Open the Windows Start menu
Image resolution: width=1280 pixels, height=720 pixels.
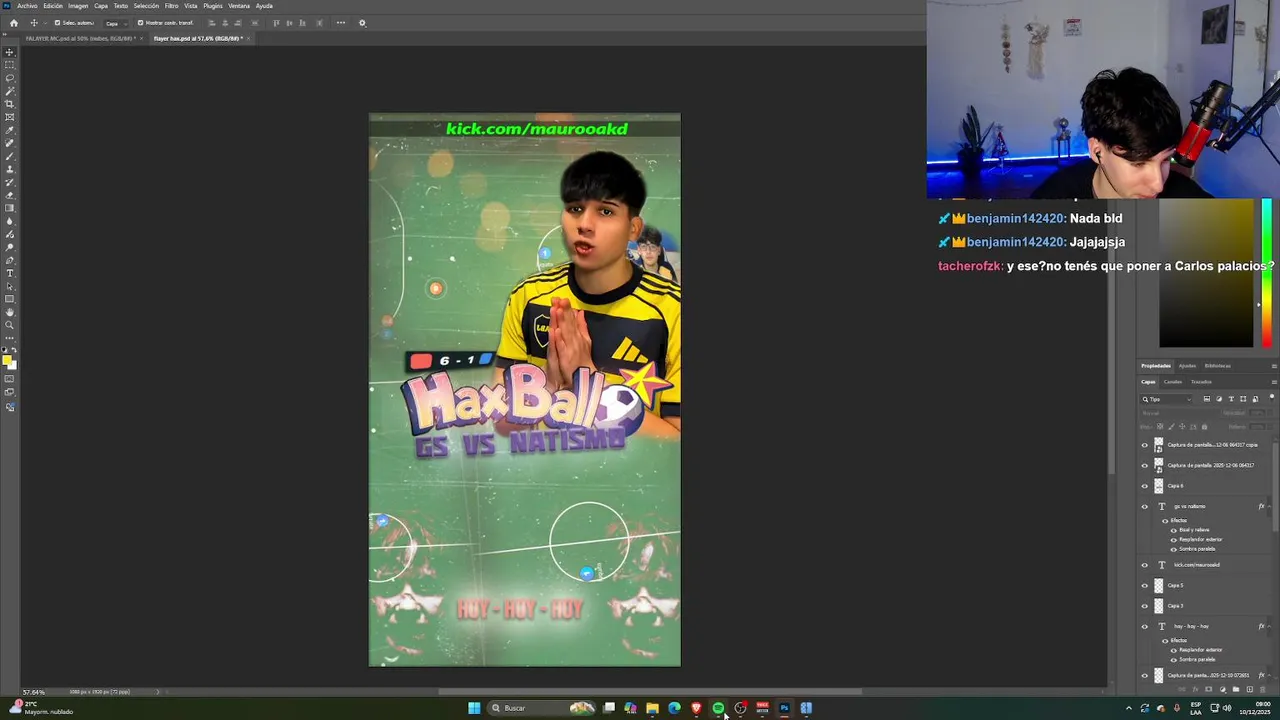pyautogui.click(x=474, y=708)
